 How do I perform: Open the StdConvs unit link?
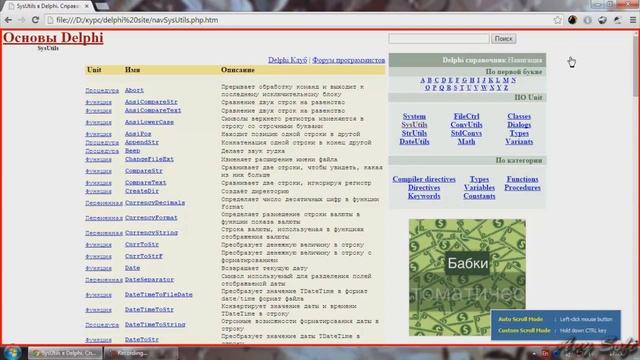click(467, 133)
